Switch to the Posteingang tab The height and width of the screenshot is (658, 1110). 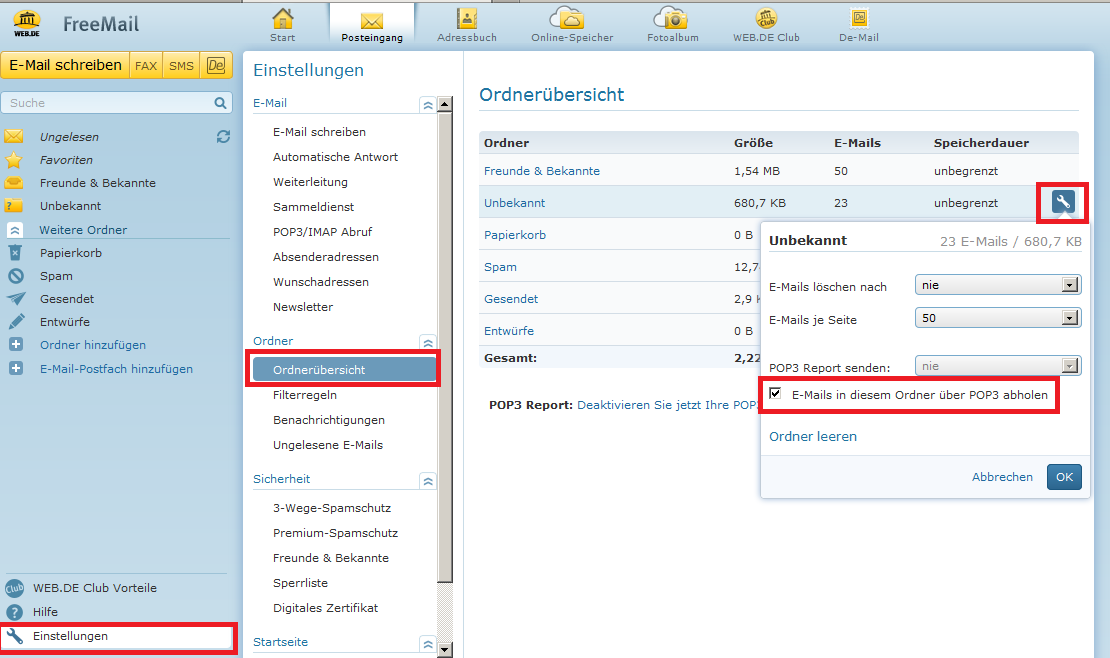click(371, 26)
